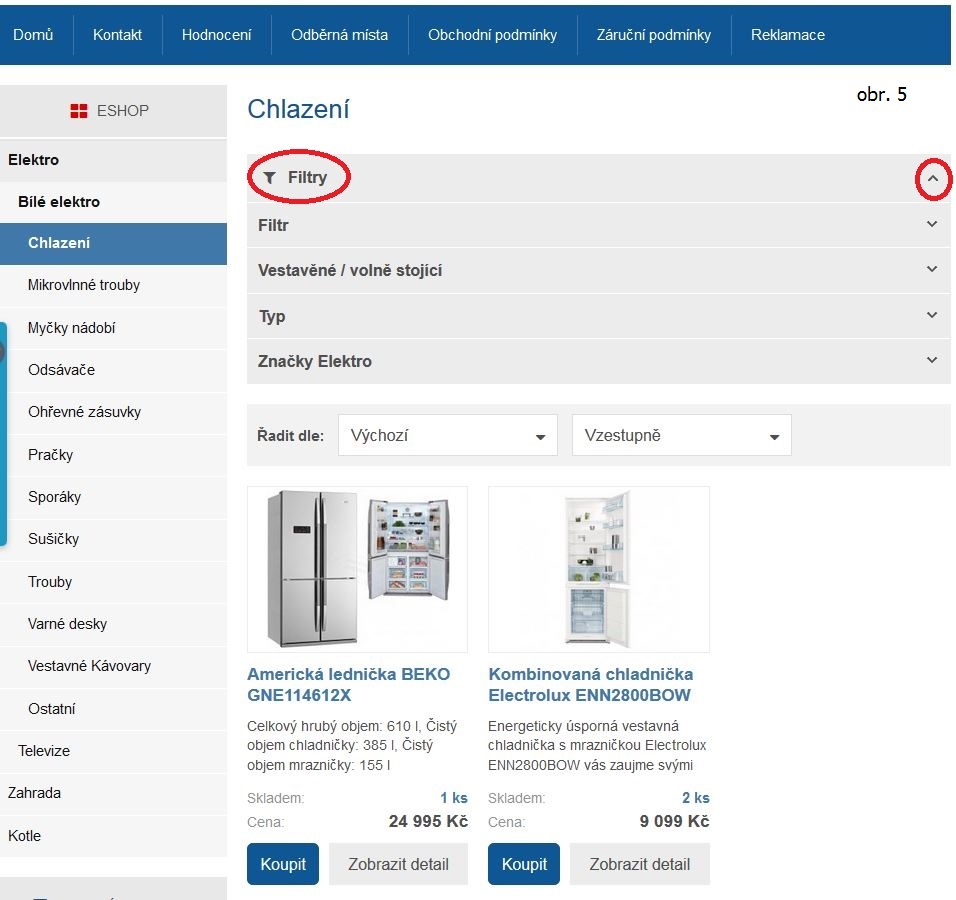Screen dimensions: 956x900
Task: Open Americká lednička BEKO GNE114612X title link
Action: pos(349,685)
